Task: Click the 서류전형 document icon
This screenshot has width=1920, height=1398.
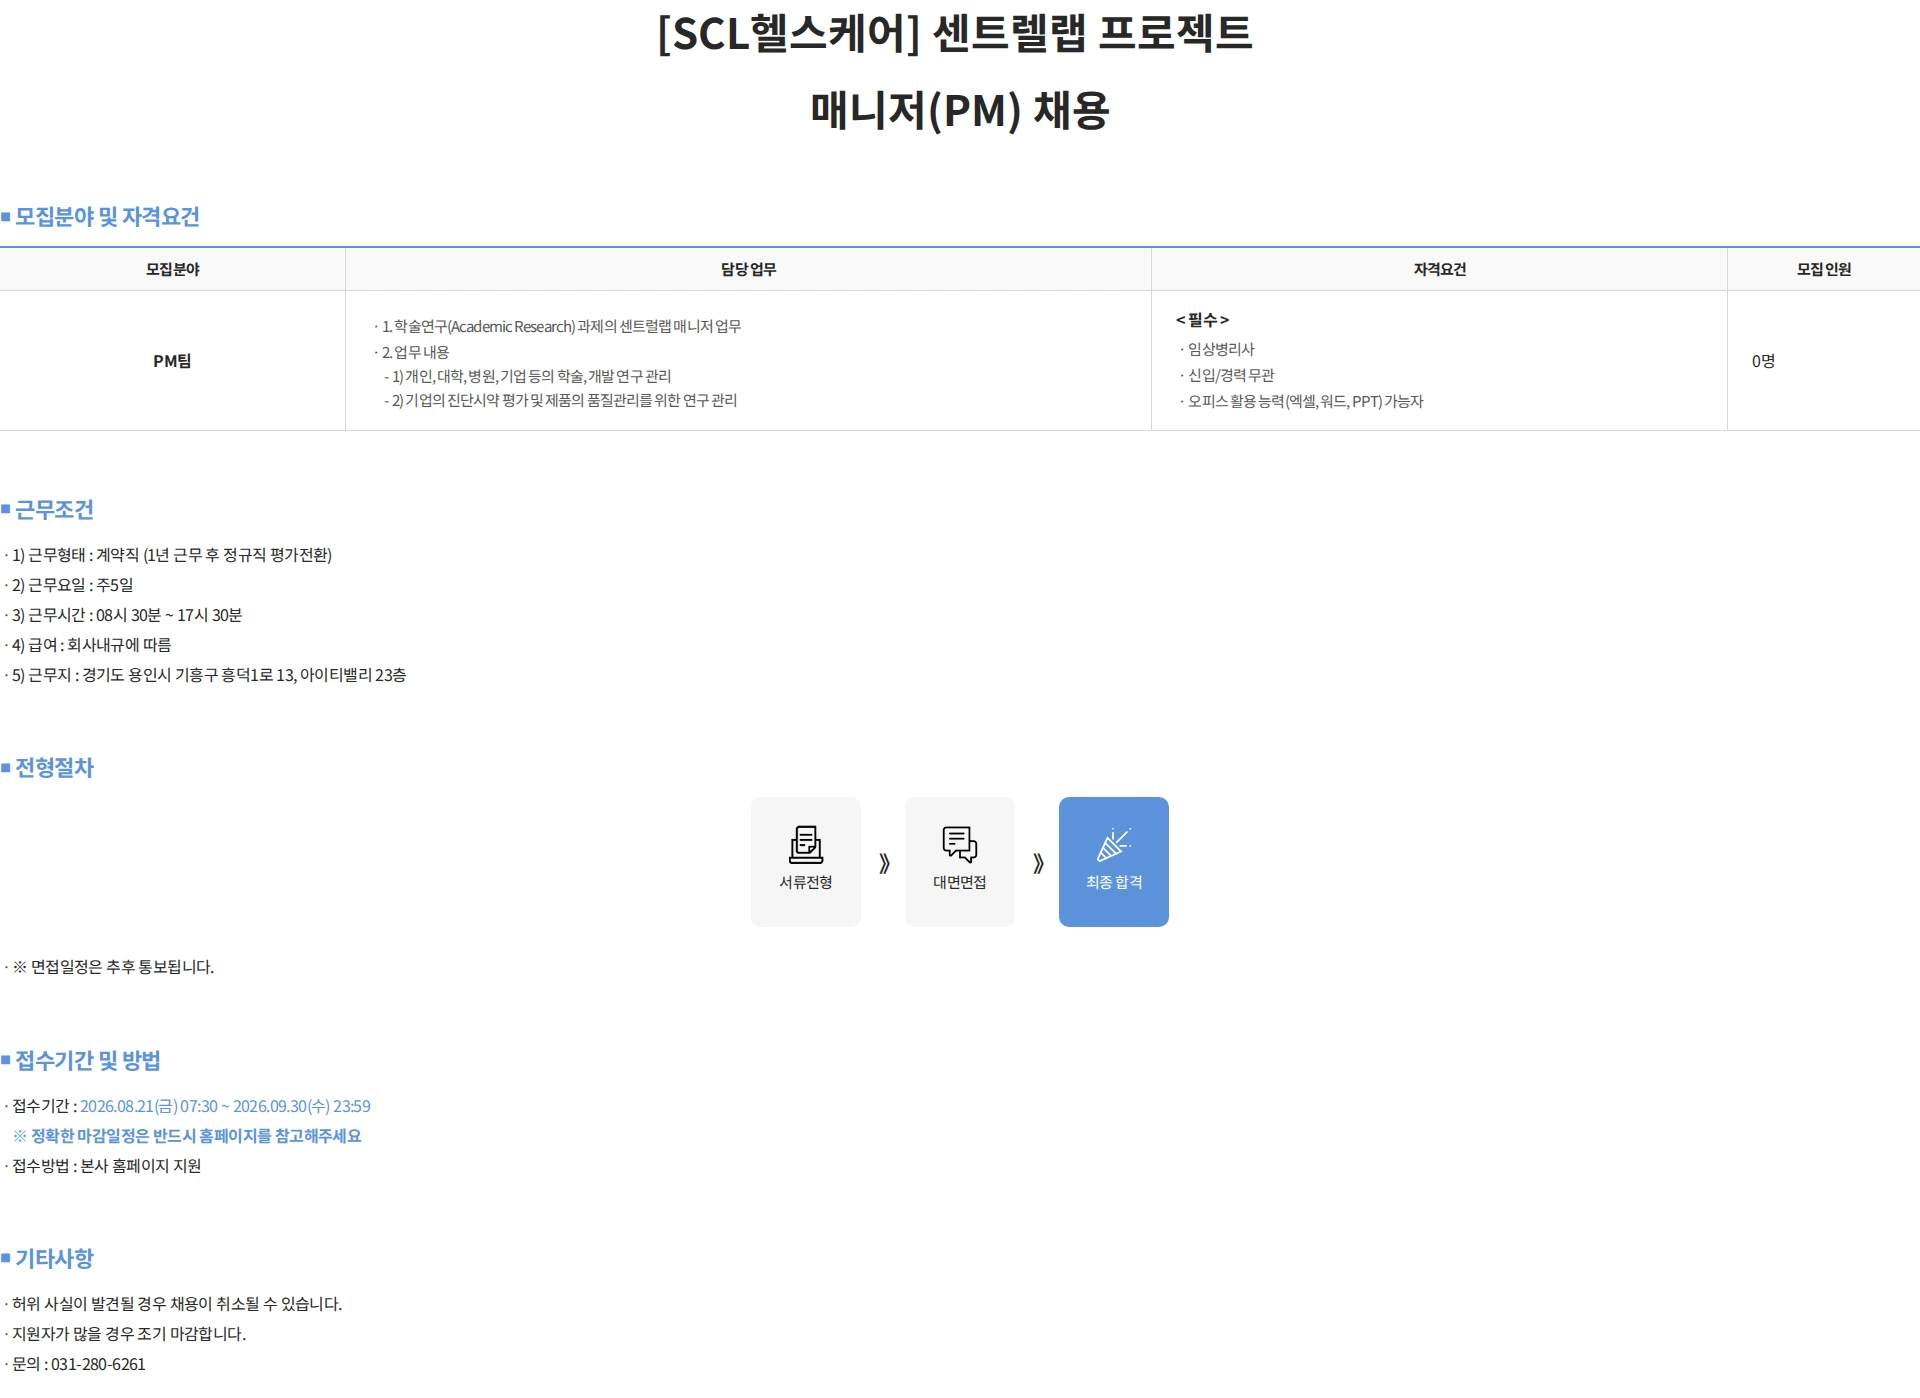Action: [806, 845]
